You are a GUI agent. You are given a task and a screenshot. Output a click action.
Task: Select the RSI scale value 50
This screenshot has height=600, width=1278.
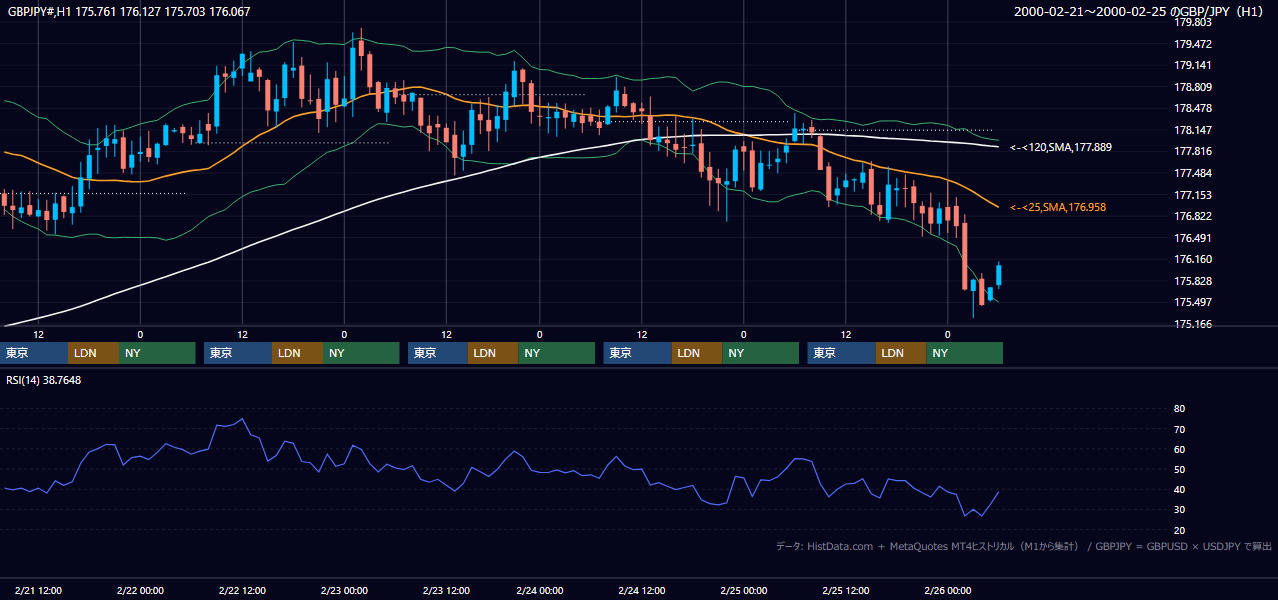1179,469
